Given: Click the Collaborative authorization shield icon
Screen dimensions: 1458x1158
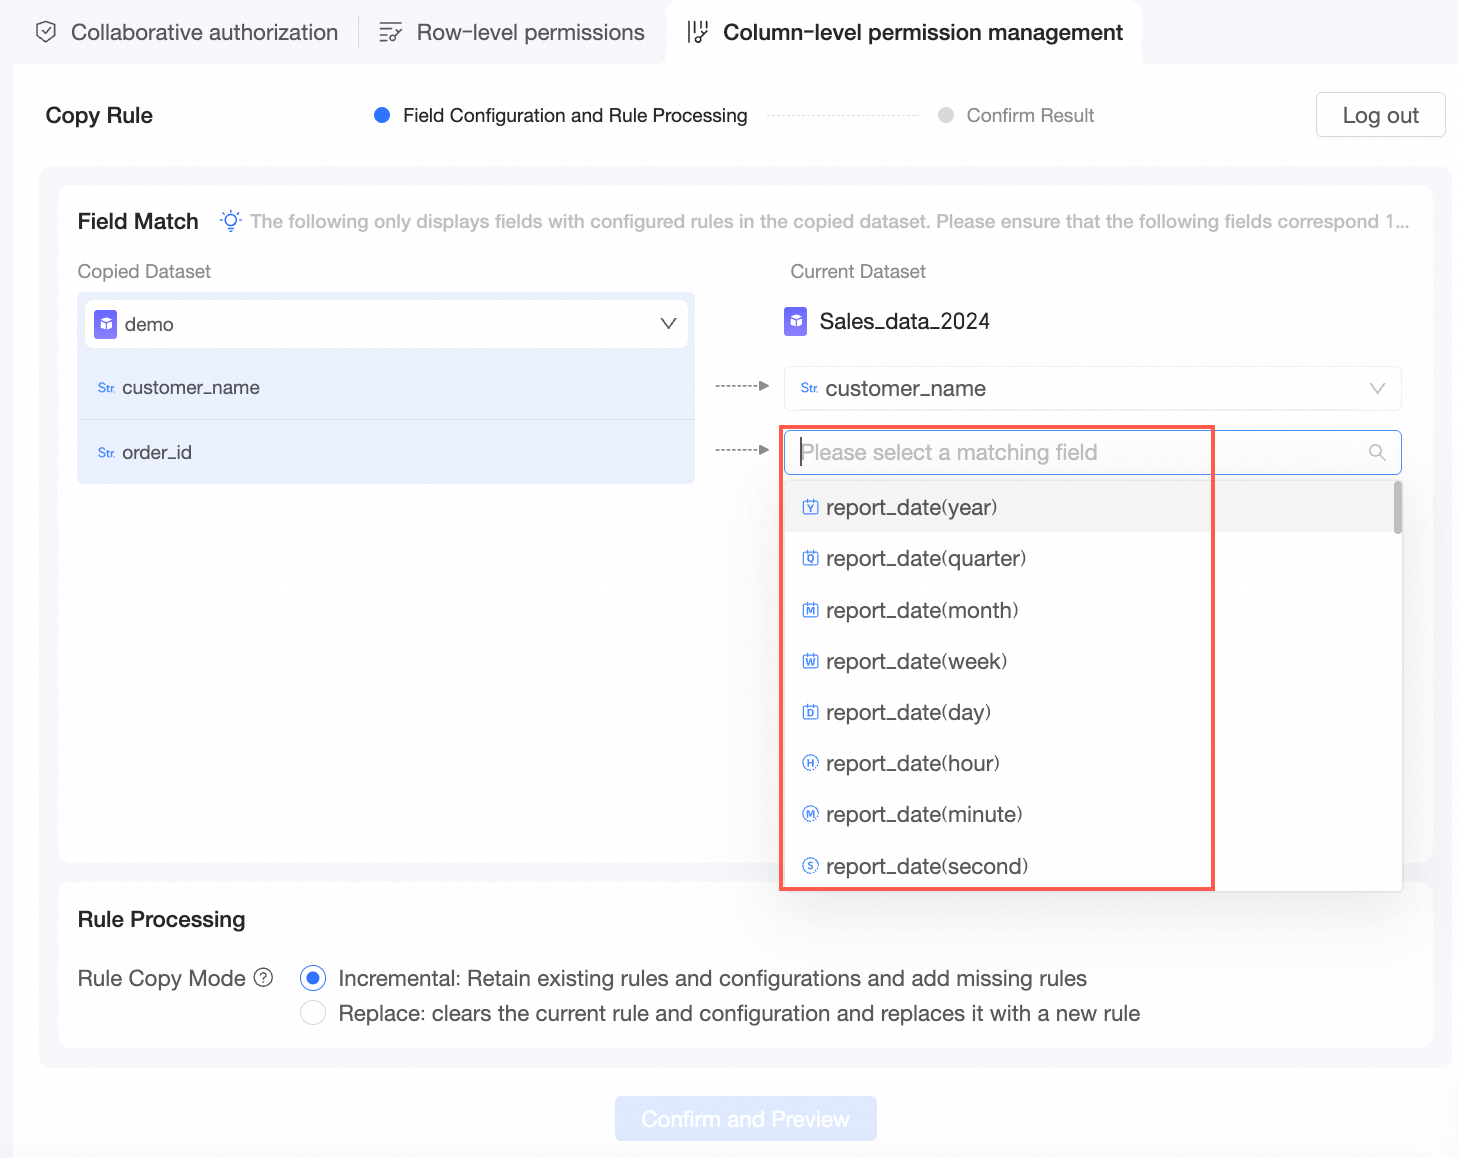Looking at the screenshot, I should (46, 32).
